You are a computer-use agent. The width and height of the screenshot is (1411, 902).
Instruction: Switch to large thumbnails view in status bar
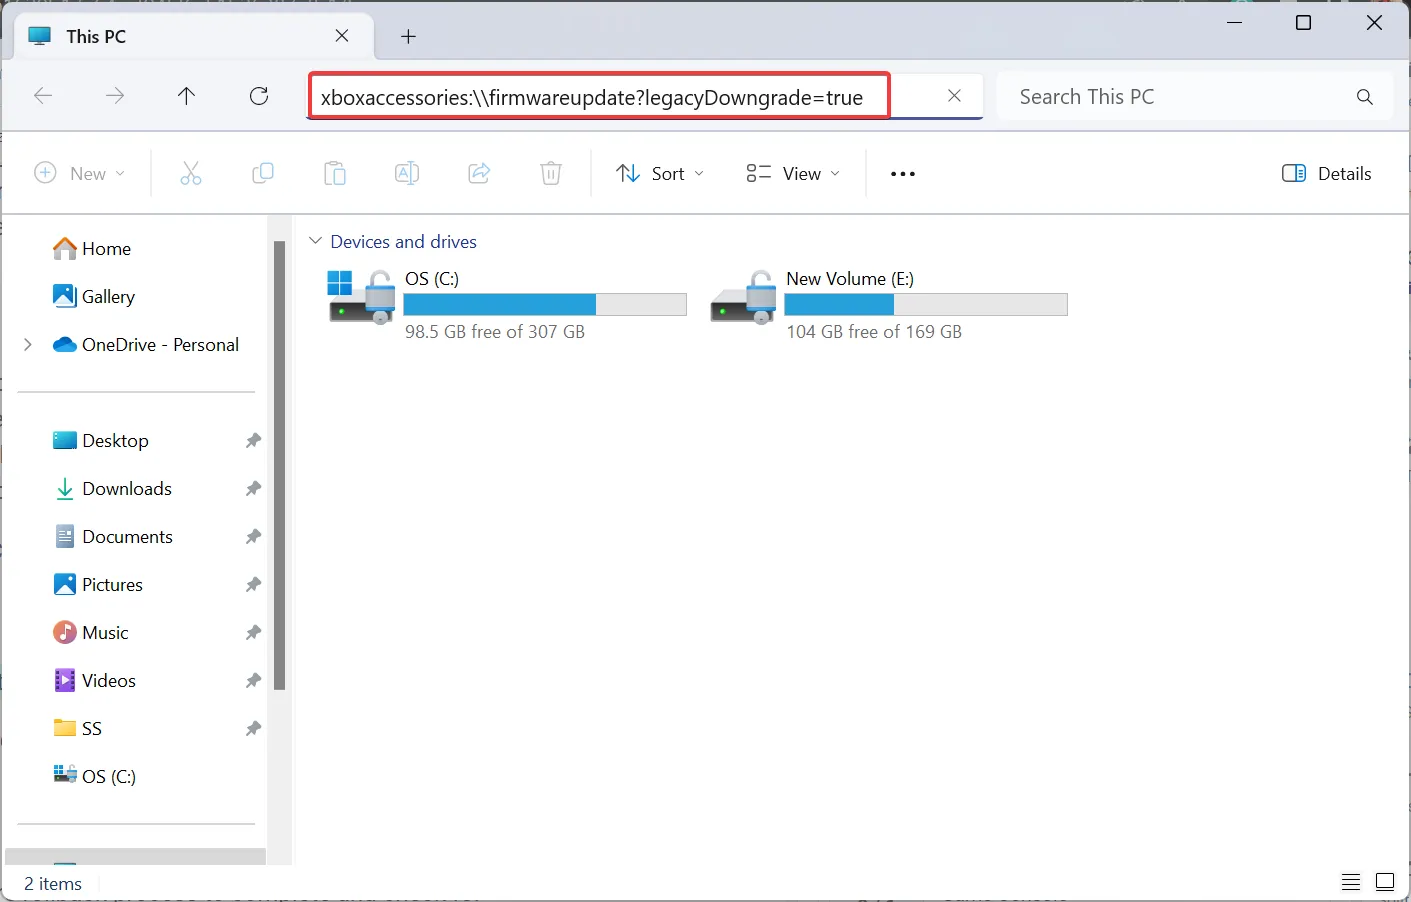(1385, 882)
